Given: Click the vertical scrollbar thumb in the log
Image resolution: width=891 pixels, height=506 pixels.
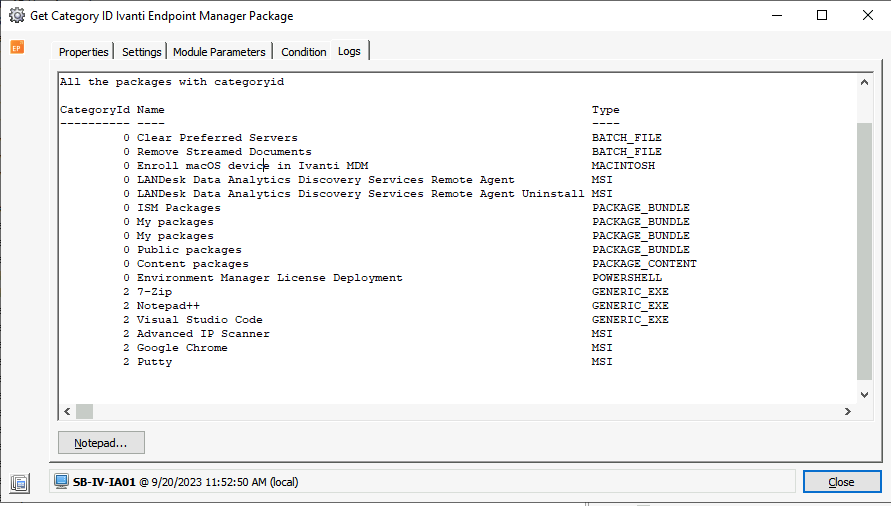Looking at the screenshot, I should [864, 251].
